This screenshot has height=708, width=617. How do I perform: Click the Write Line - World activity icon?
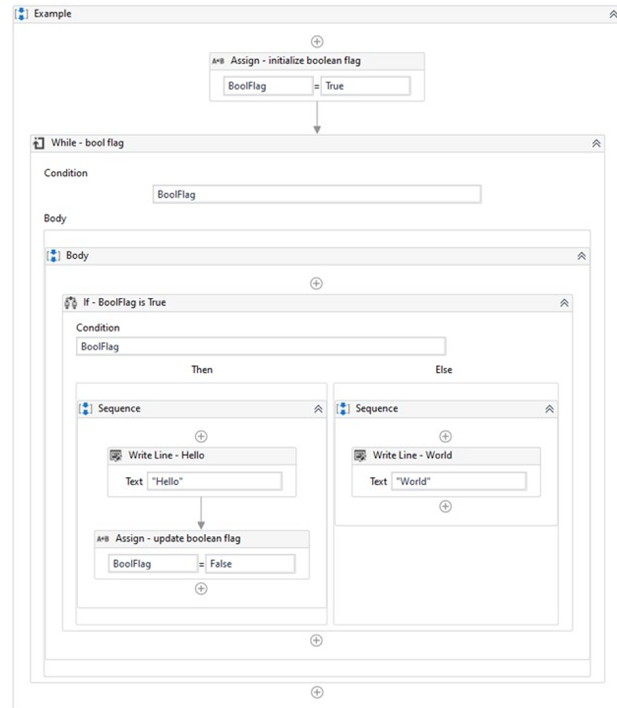coord(360,456)
